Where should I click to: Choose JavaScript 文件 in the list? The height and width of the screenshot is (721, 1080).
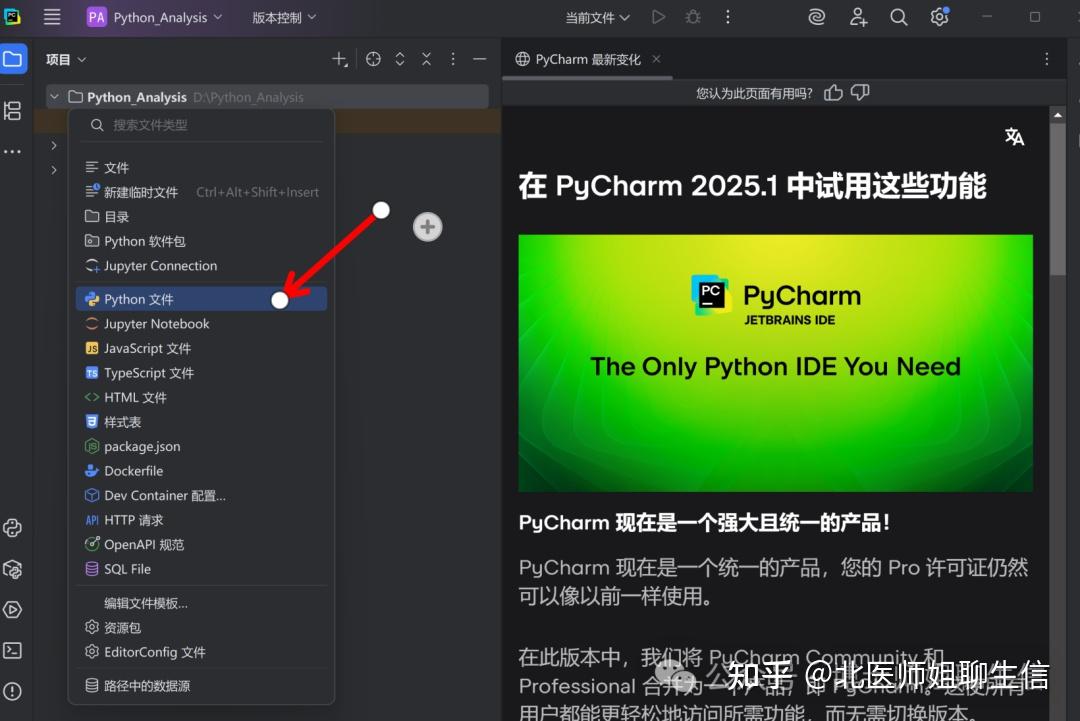pos(201,348)
